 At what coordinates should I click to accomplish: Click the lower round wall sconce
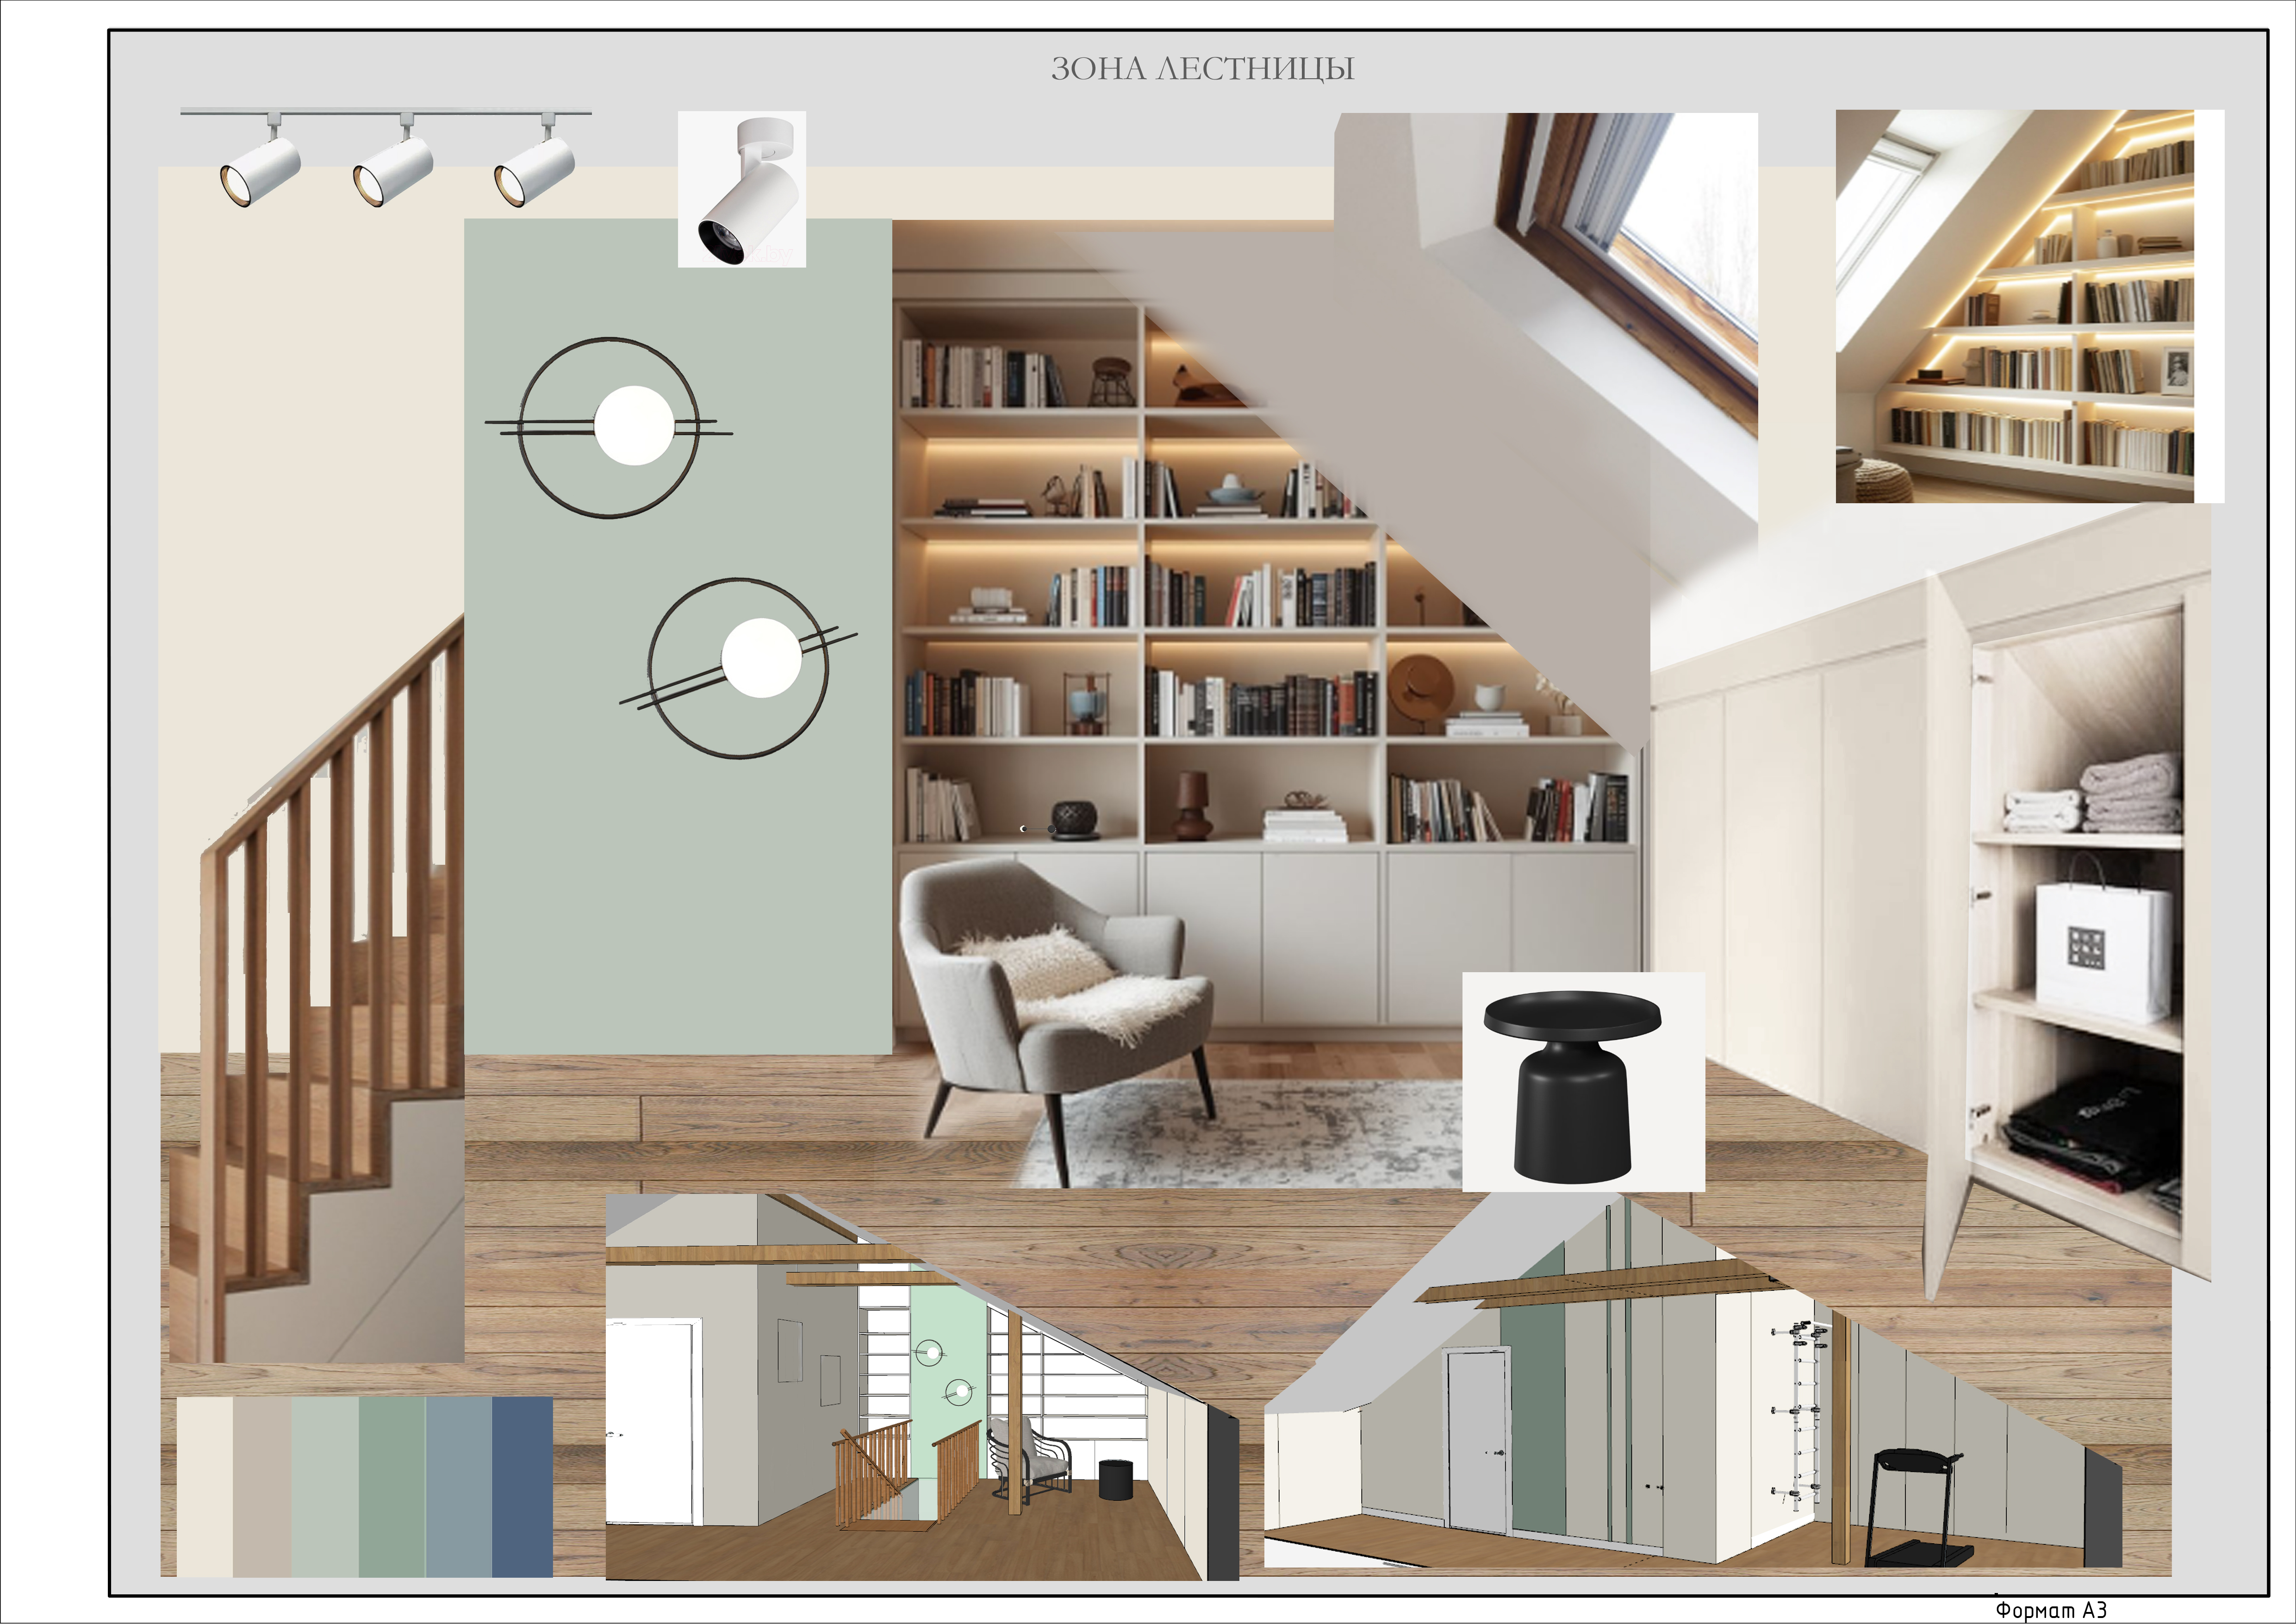[x=738, y=668]
